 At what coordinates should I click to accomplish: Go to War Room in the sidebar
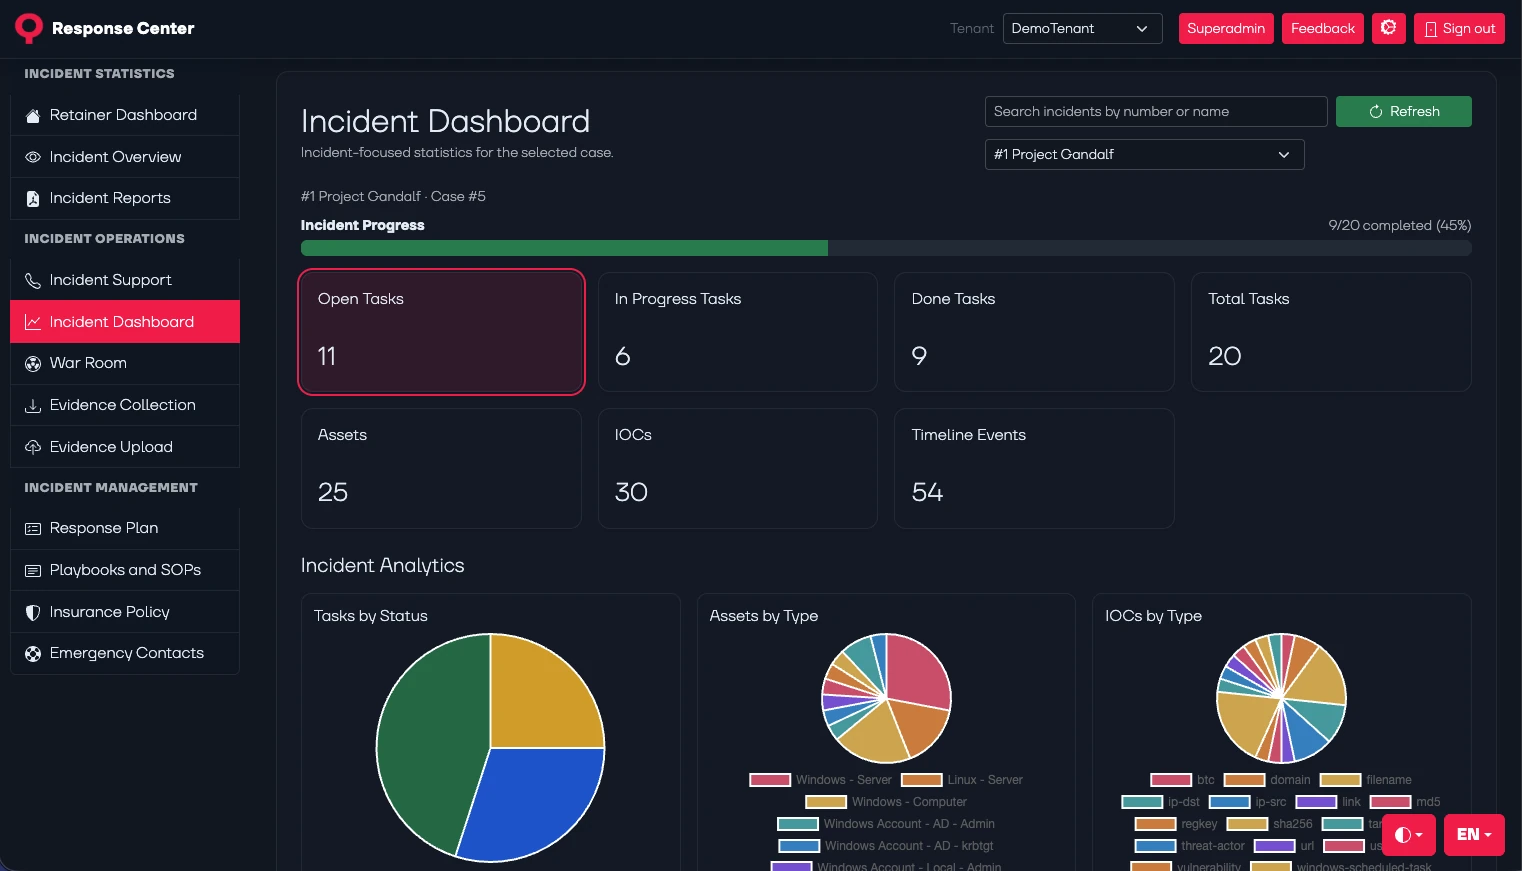coord(125,363)
